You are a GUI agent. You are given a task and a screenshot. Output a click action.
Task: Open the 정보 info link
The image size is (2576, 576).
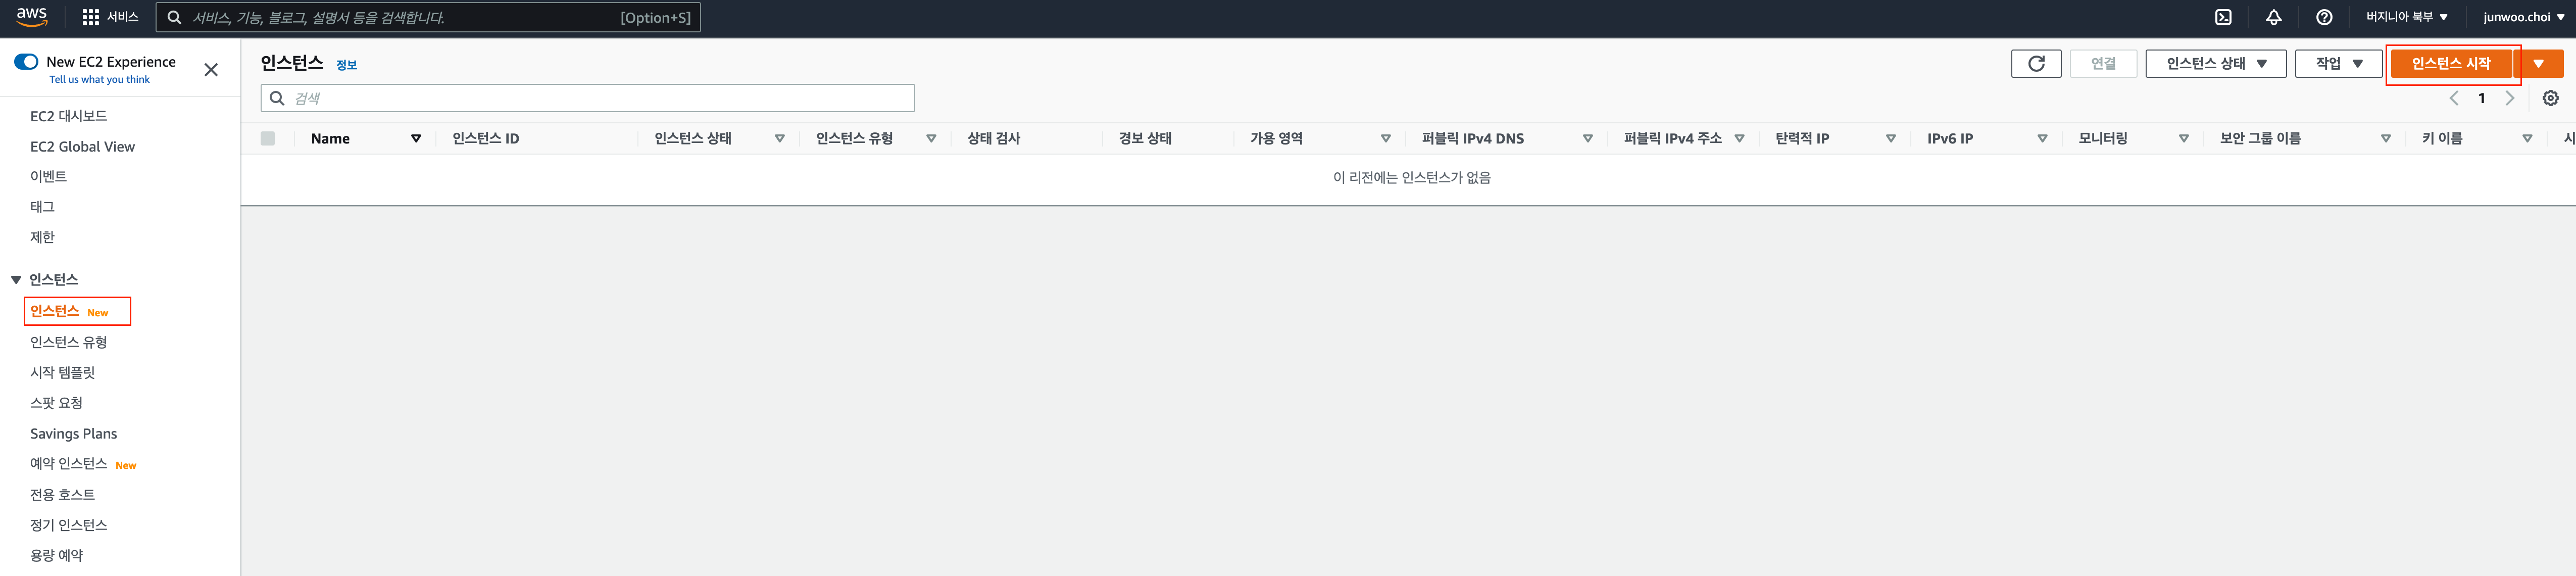pos(346,65)
